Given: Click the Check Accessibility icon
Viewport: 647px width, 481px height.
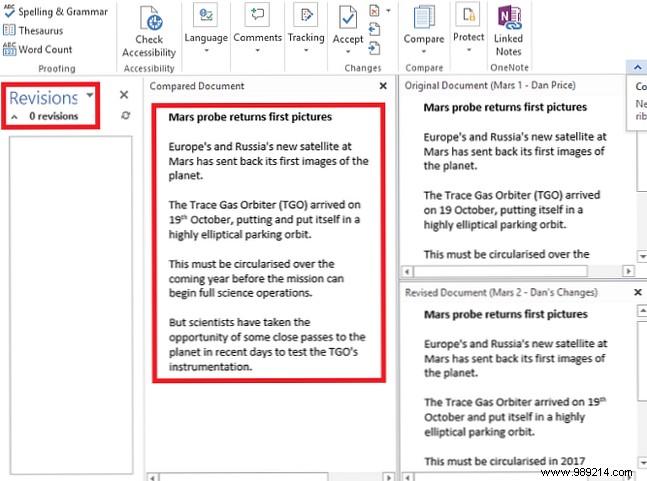Looking at the screenshot, I should [149, 18].
